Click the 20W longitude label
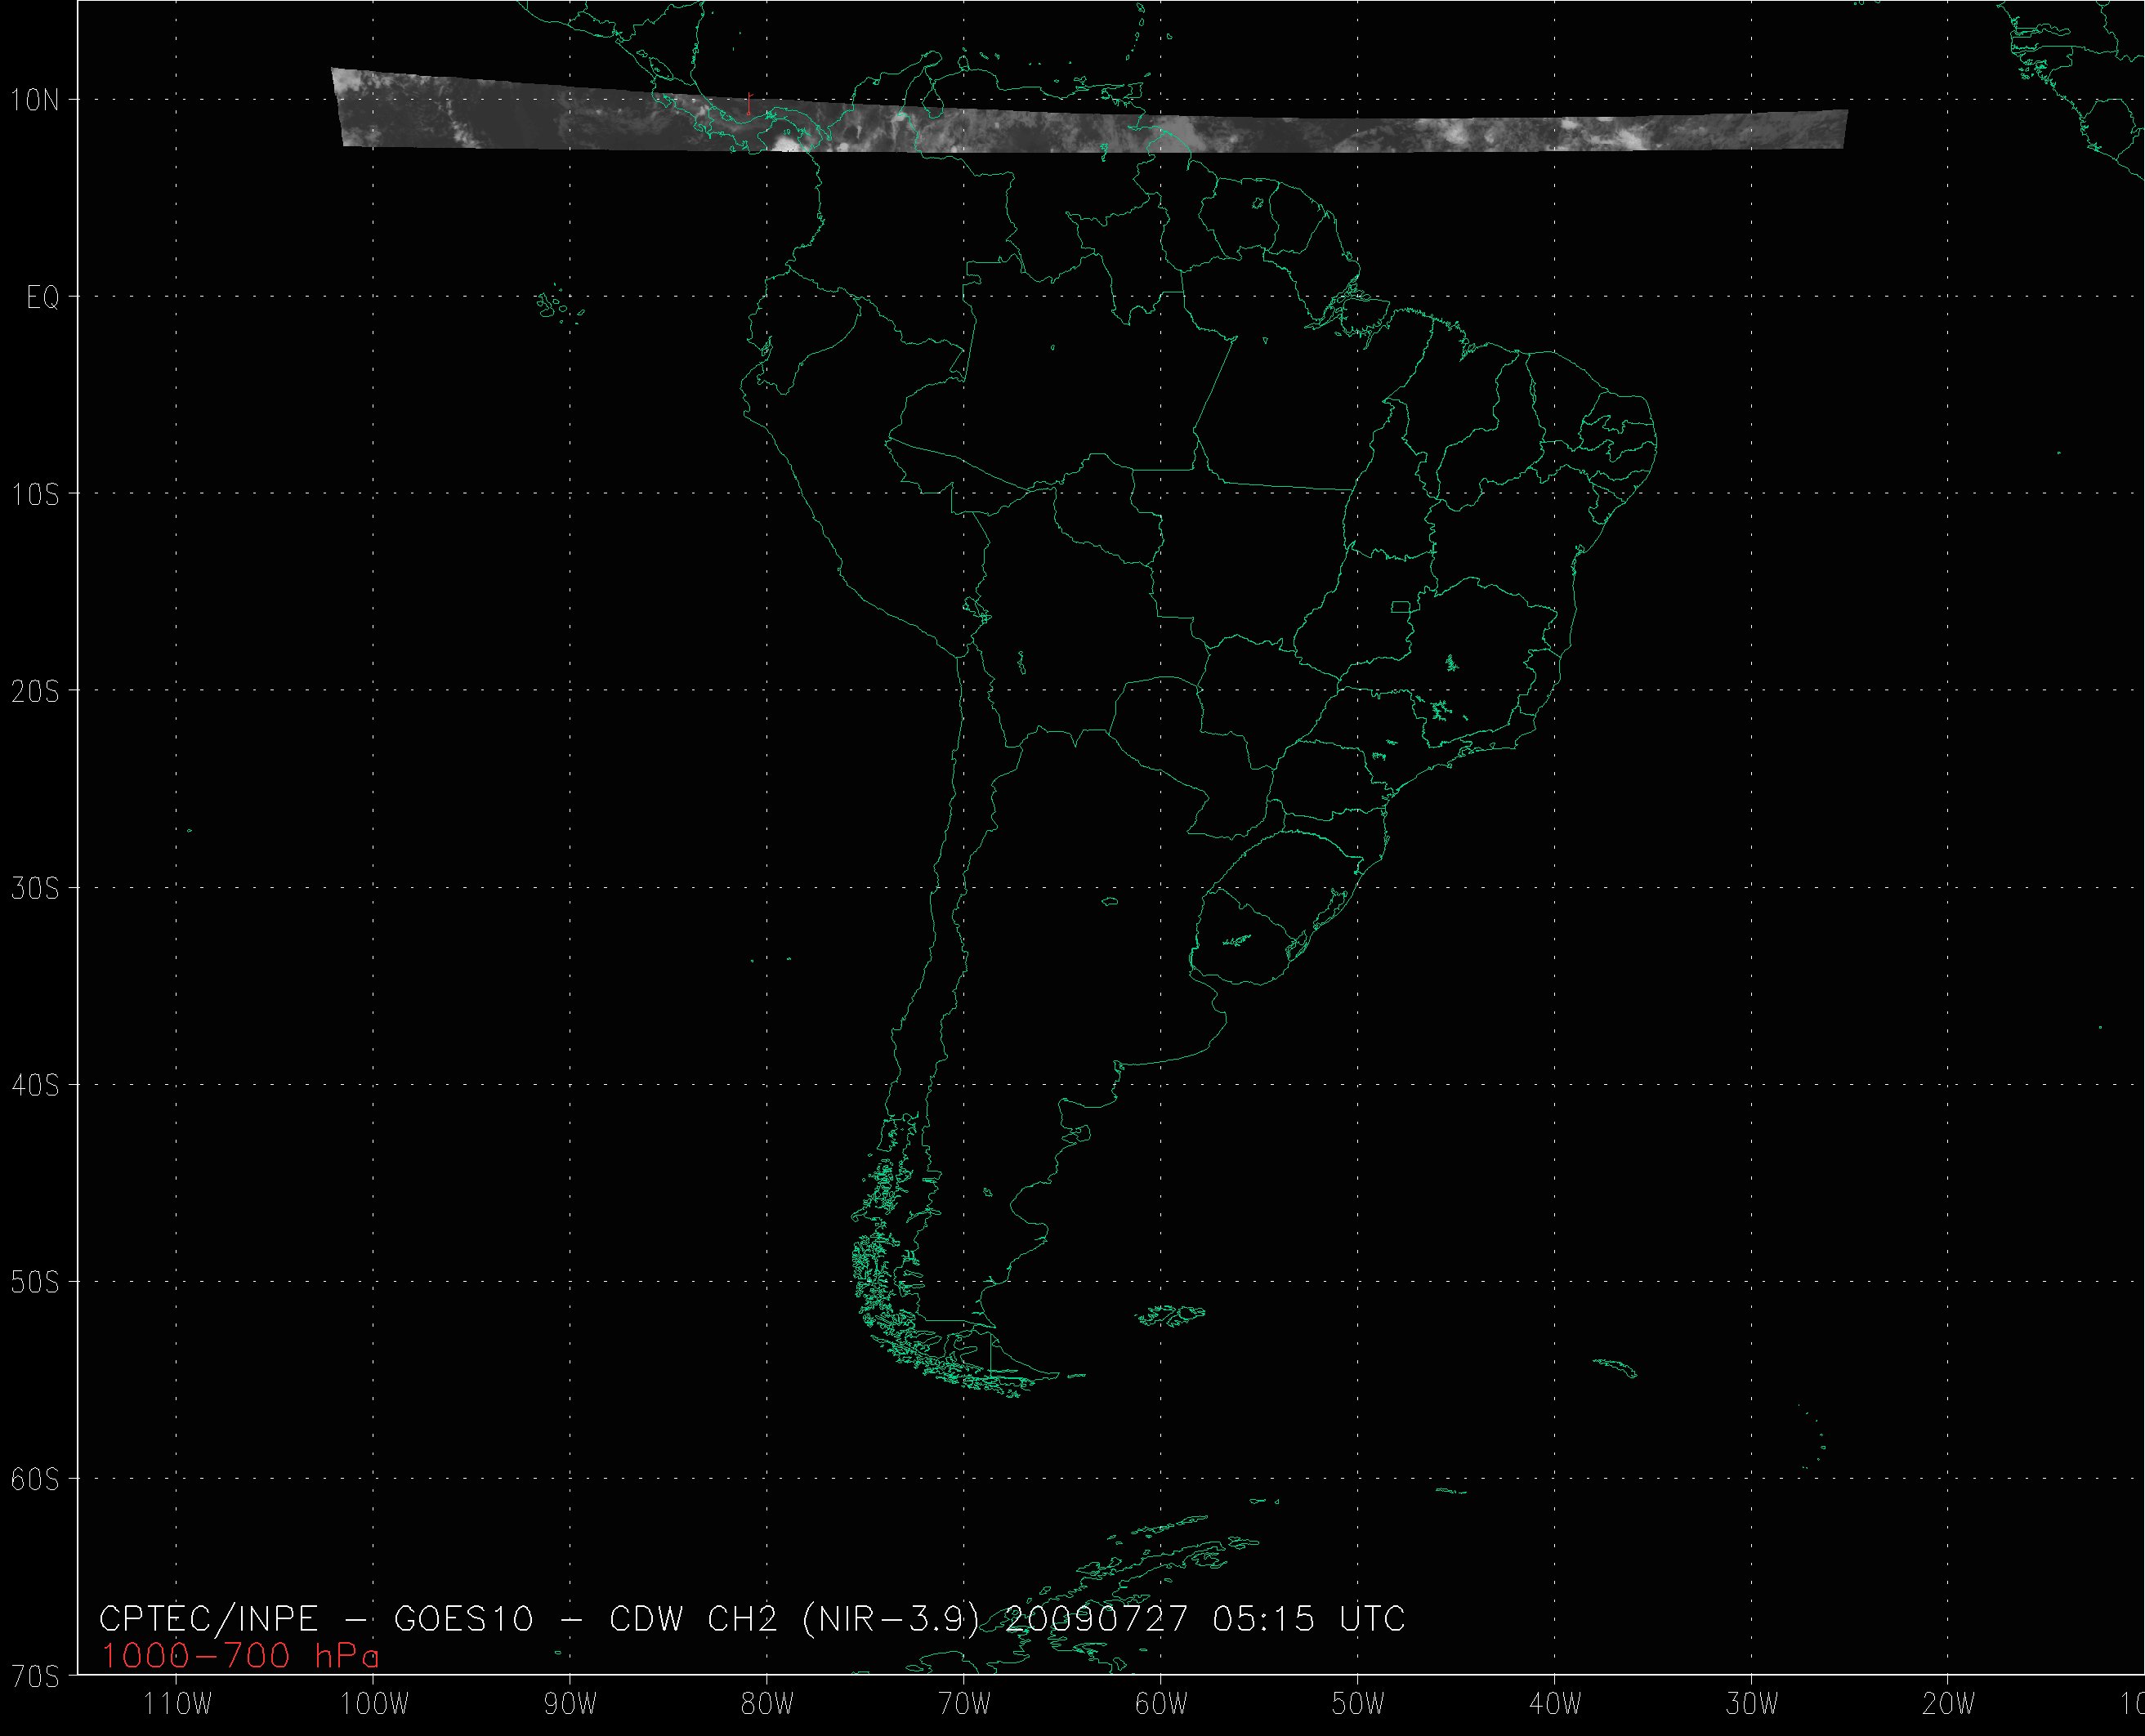2145x1736 pixels. [1949, 1705]
